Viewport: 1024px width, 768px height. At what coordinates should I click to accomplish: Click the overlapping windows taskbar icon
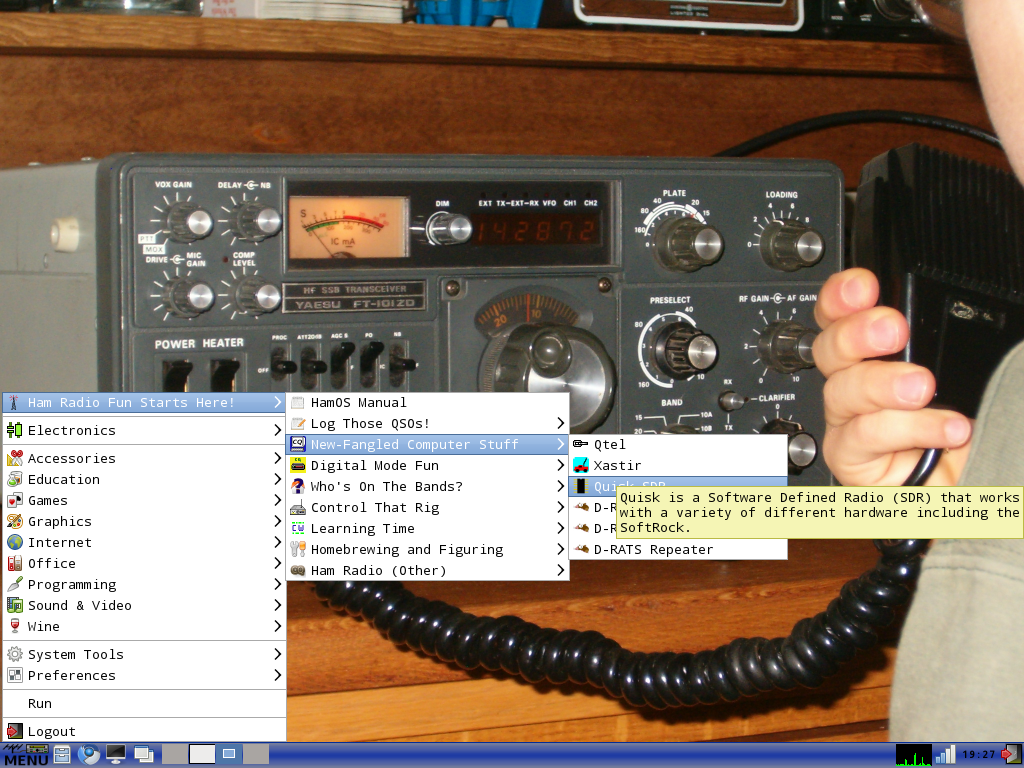[x=144, y=755]
